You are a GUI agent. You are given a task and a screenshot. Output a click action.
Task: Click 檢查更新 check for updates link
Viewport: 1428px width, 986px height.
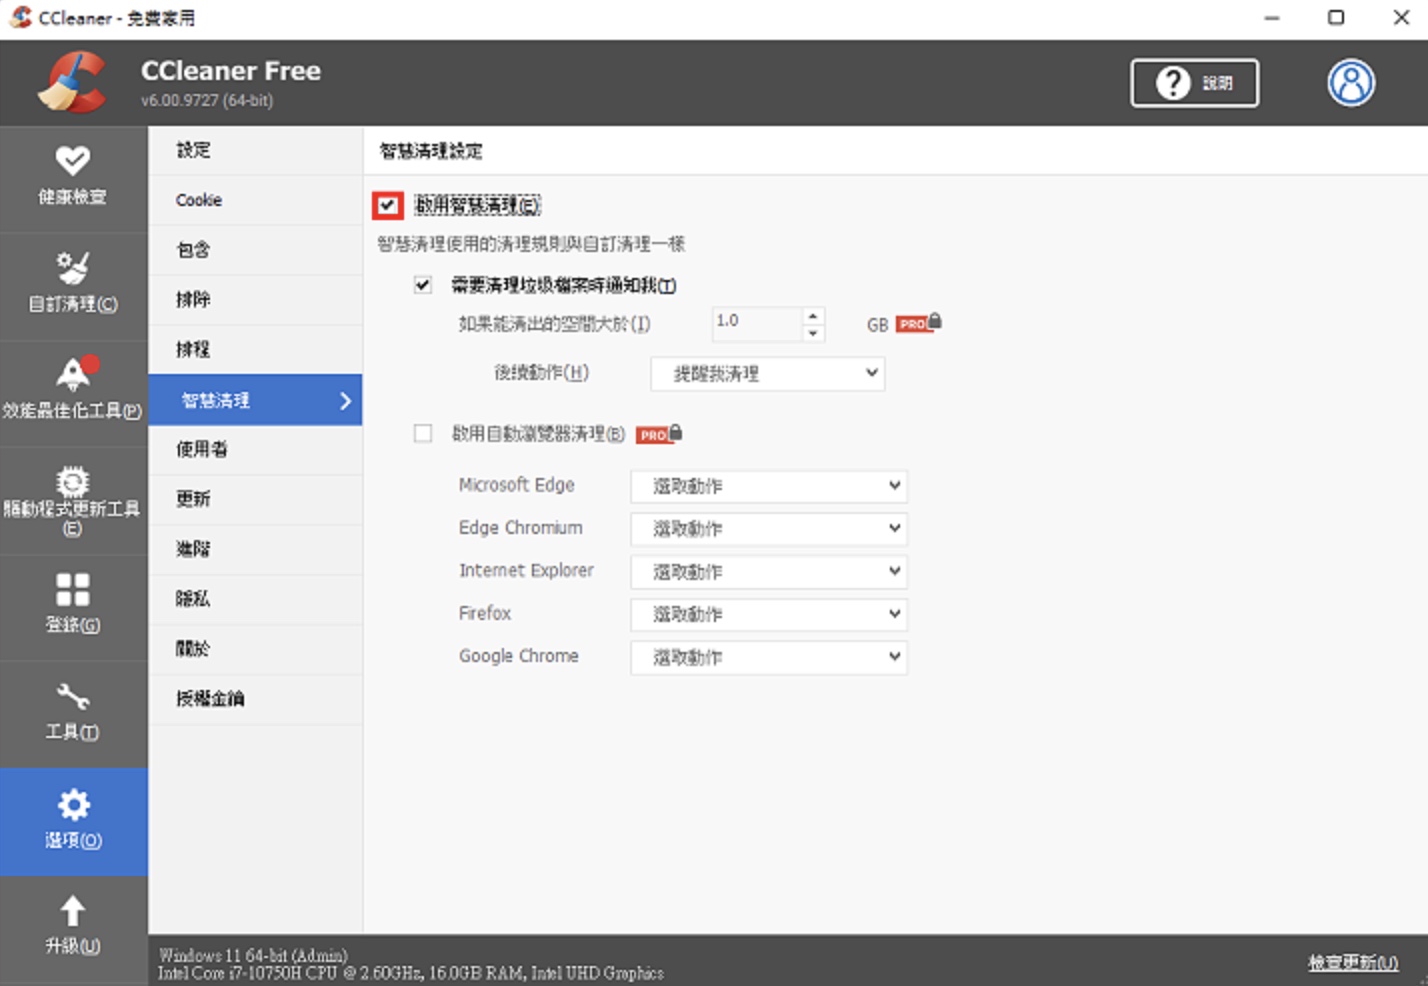pyautogui.click(x=1352, y=962)
